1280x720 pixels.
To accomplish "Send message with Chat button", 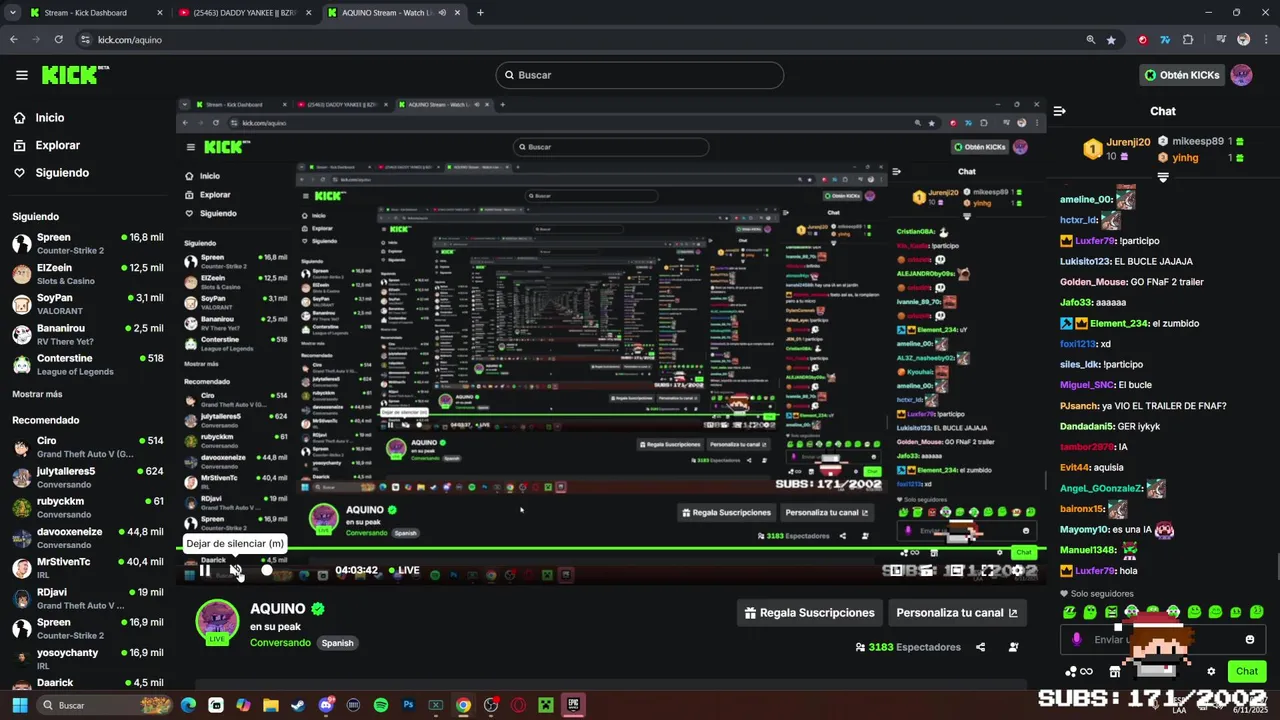I will pyautogui.click(x=1246, y=671).
